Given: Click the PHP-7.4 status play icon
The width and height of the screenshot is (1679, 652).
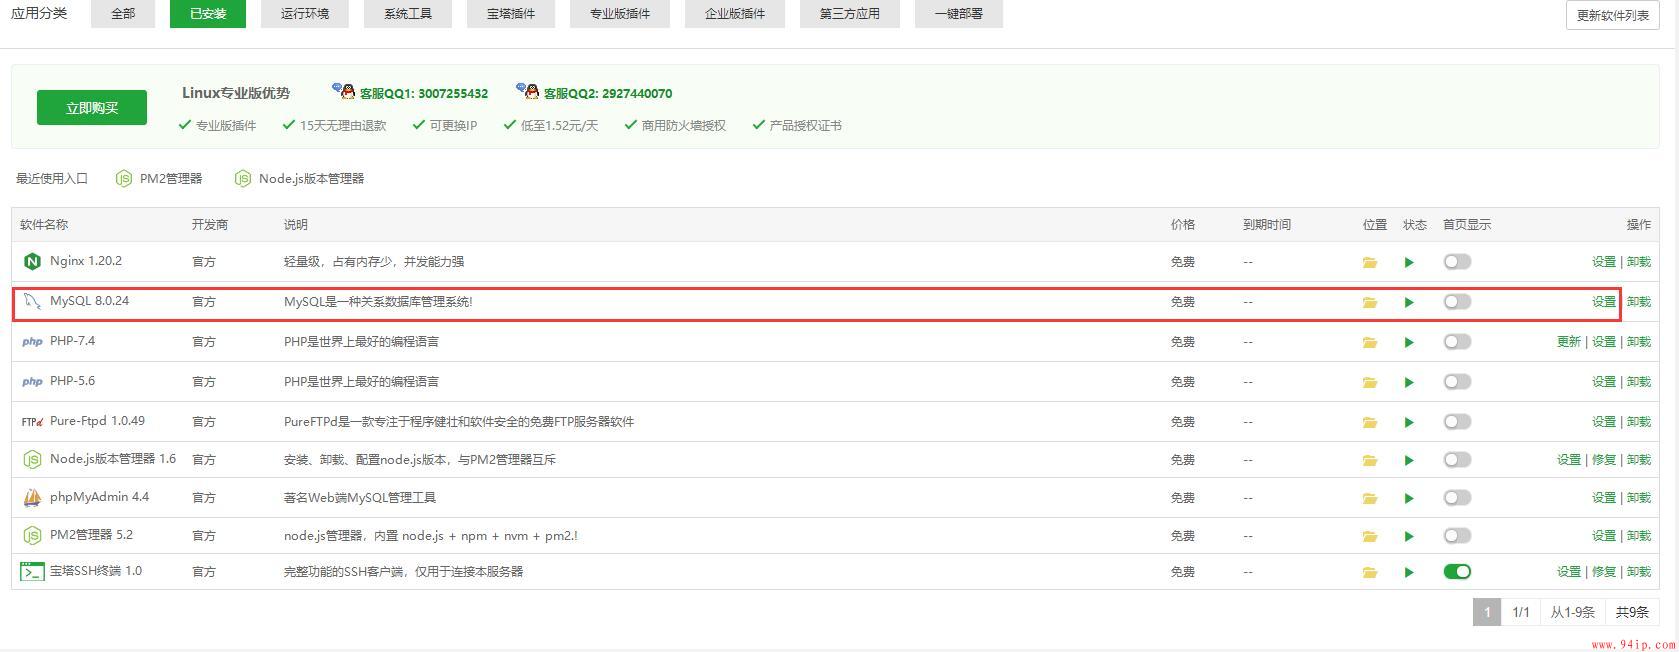Looking at the screenshot, I should tap(1409, 342).
